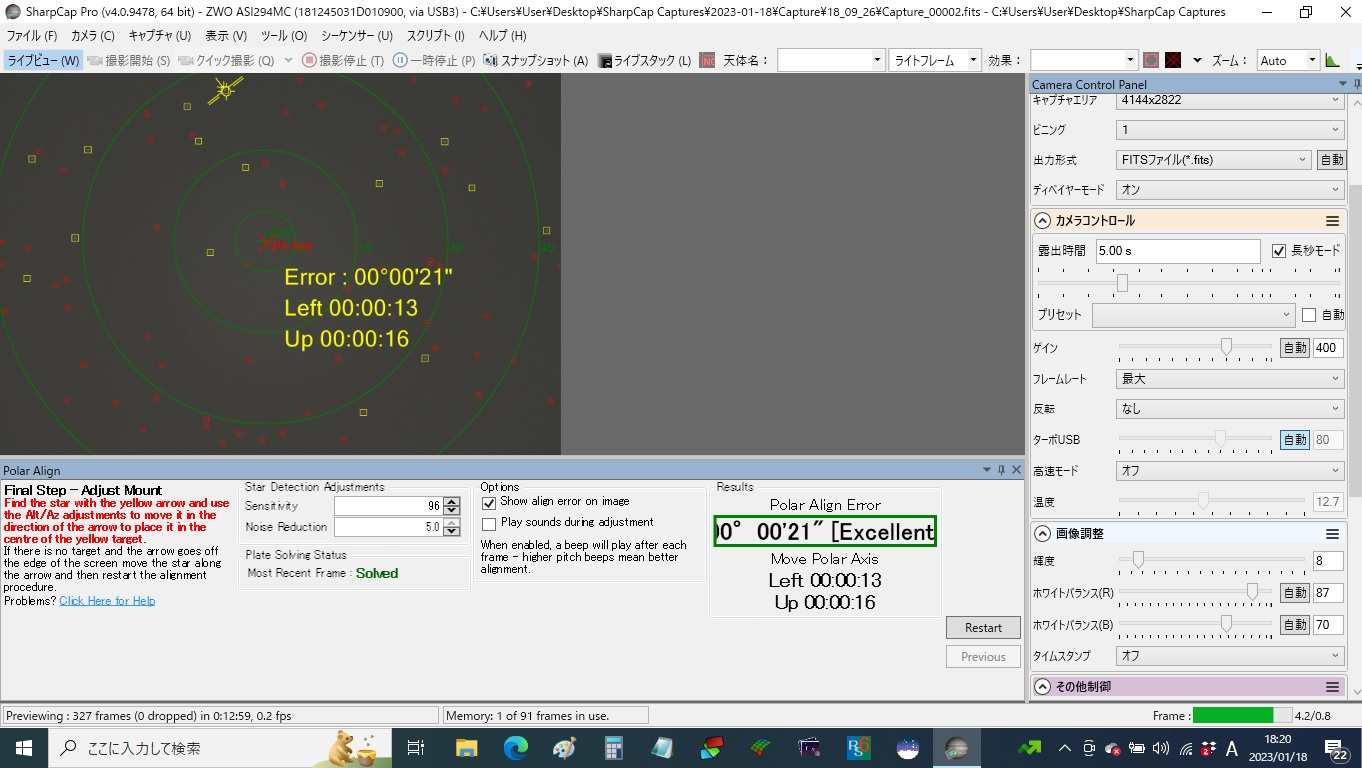Open the 出力形式 FITS file dropdown

(1213, 160)
